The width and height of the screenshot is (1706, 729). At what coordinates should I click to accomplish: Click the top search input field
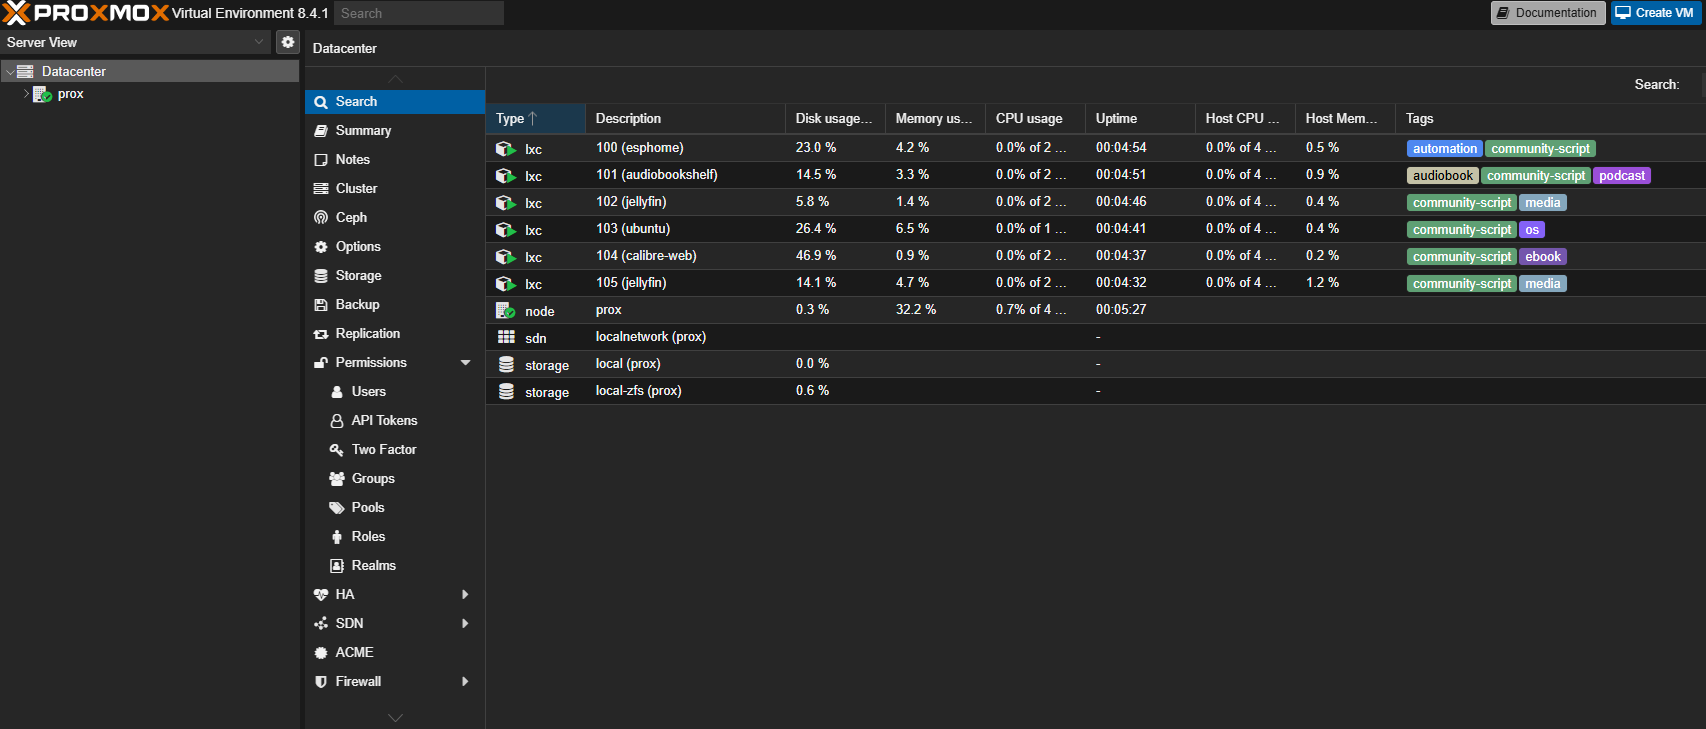(x=419, y=13)
